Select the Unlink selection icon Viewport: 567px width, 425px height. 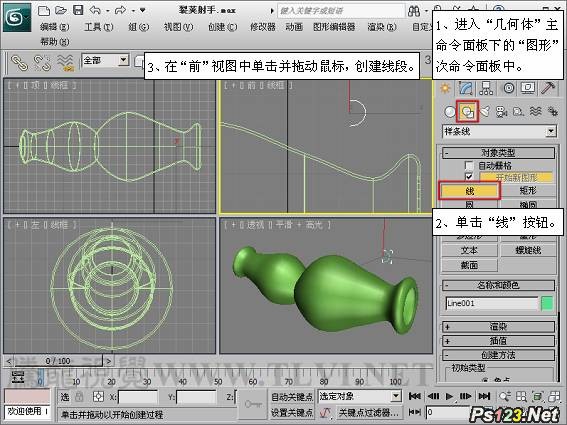[x=42, y=62]
